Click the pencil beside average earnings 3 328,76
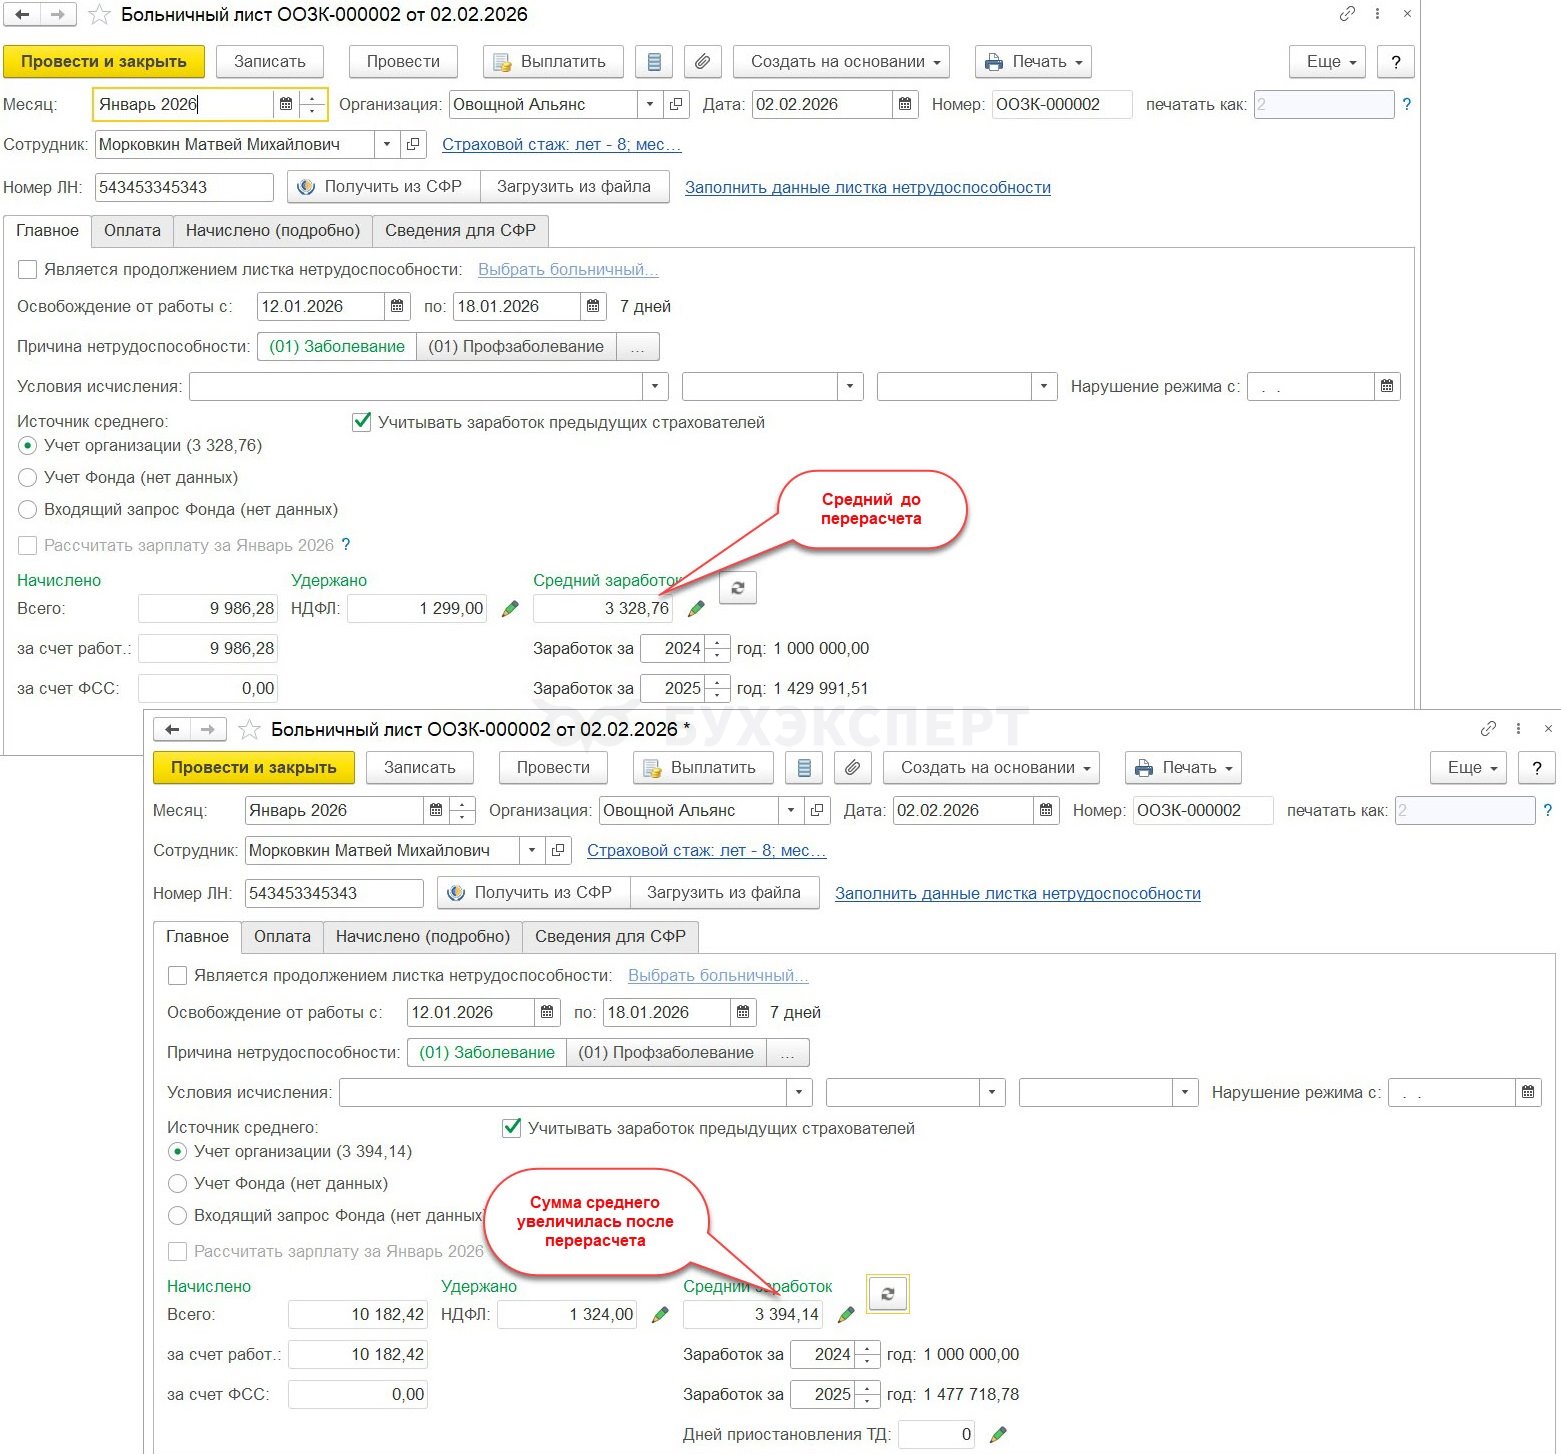Image resolution: width=1561 pixels, height=1454 pixels. point(696,608)
